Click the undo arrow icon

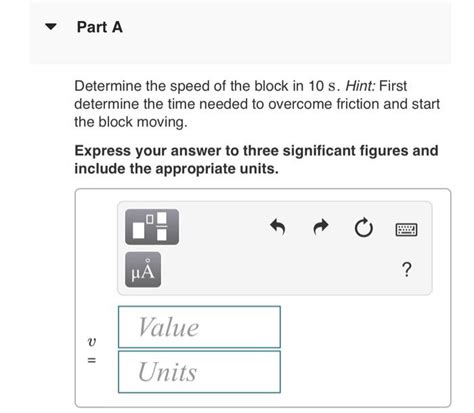pyautogui.click(x=278, y=227)
